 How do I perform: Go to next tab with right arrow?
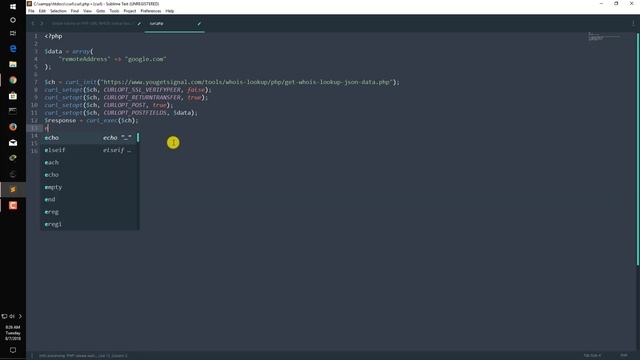(41, 24)
